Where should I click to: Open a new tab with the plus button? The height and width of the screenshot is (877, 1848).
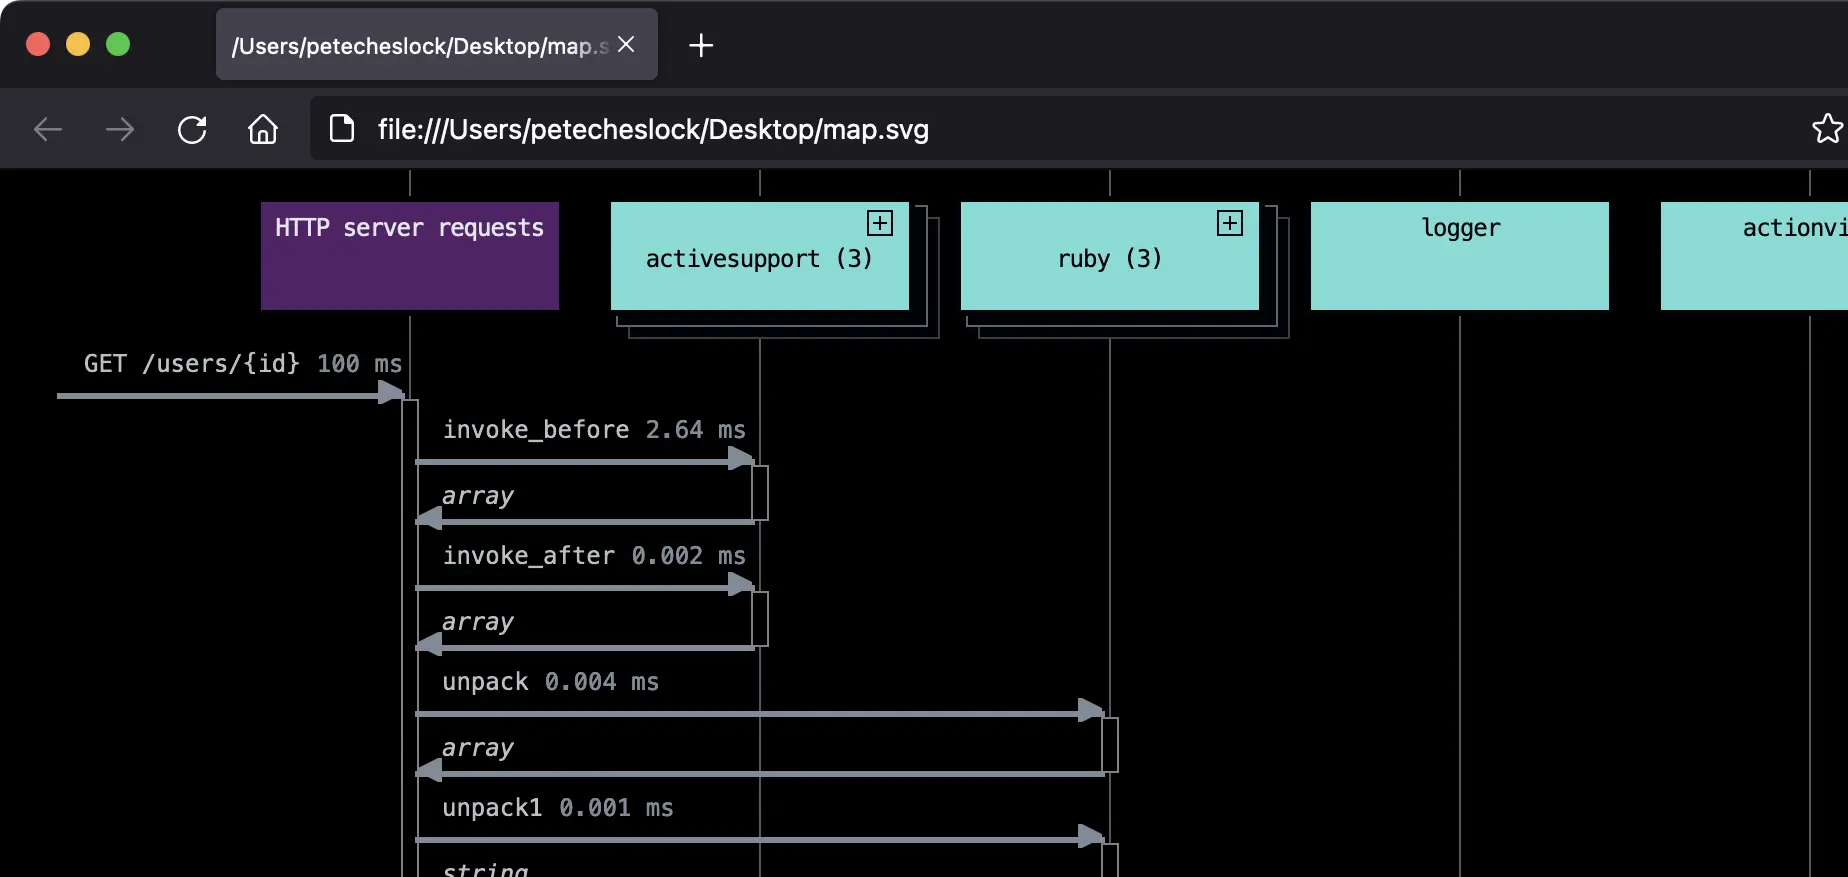click(x=701, y=45)
